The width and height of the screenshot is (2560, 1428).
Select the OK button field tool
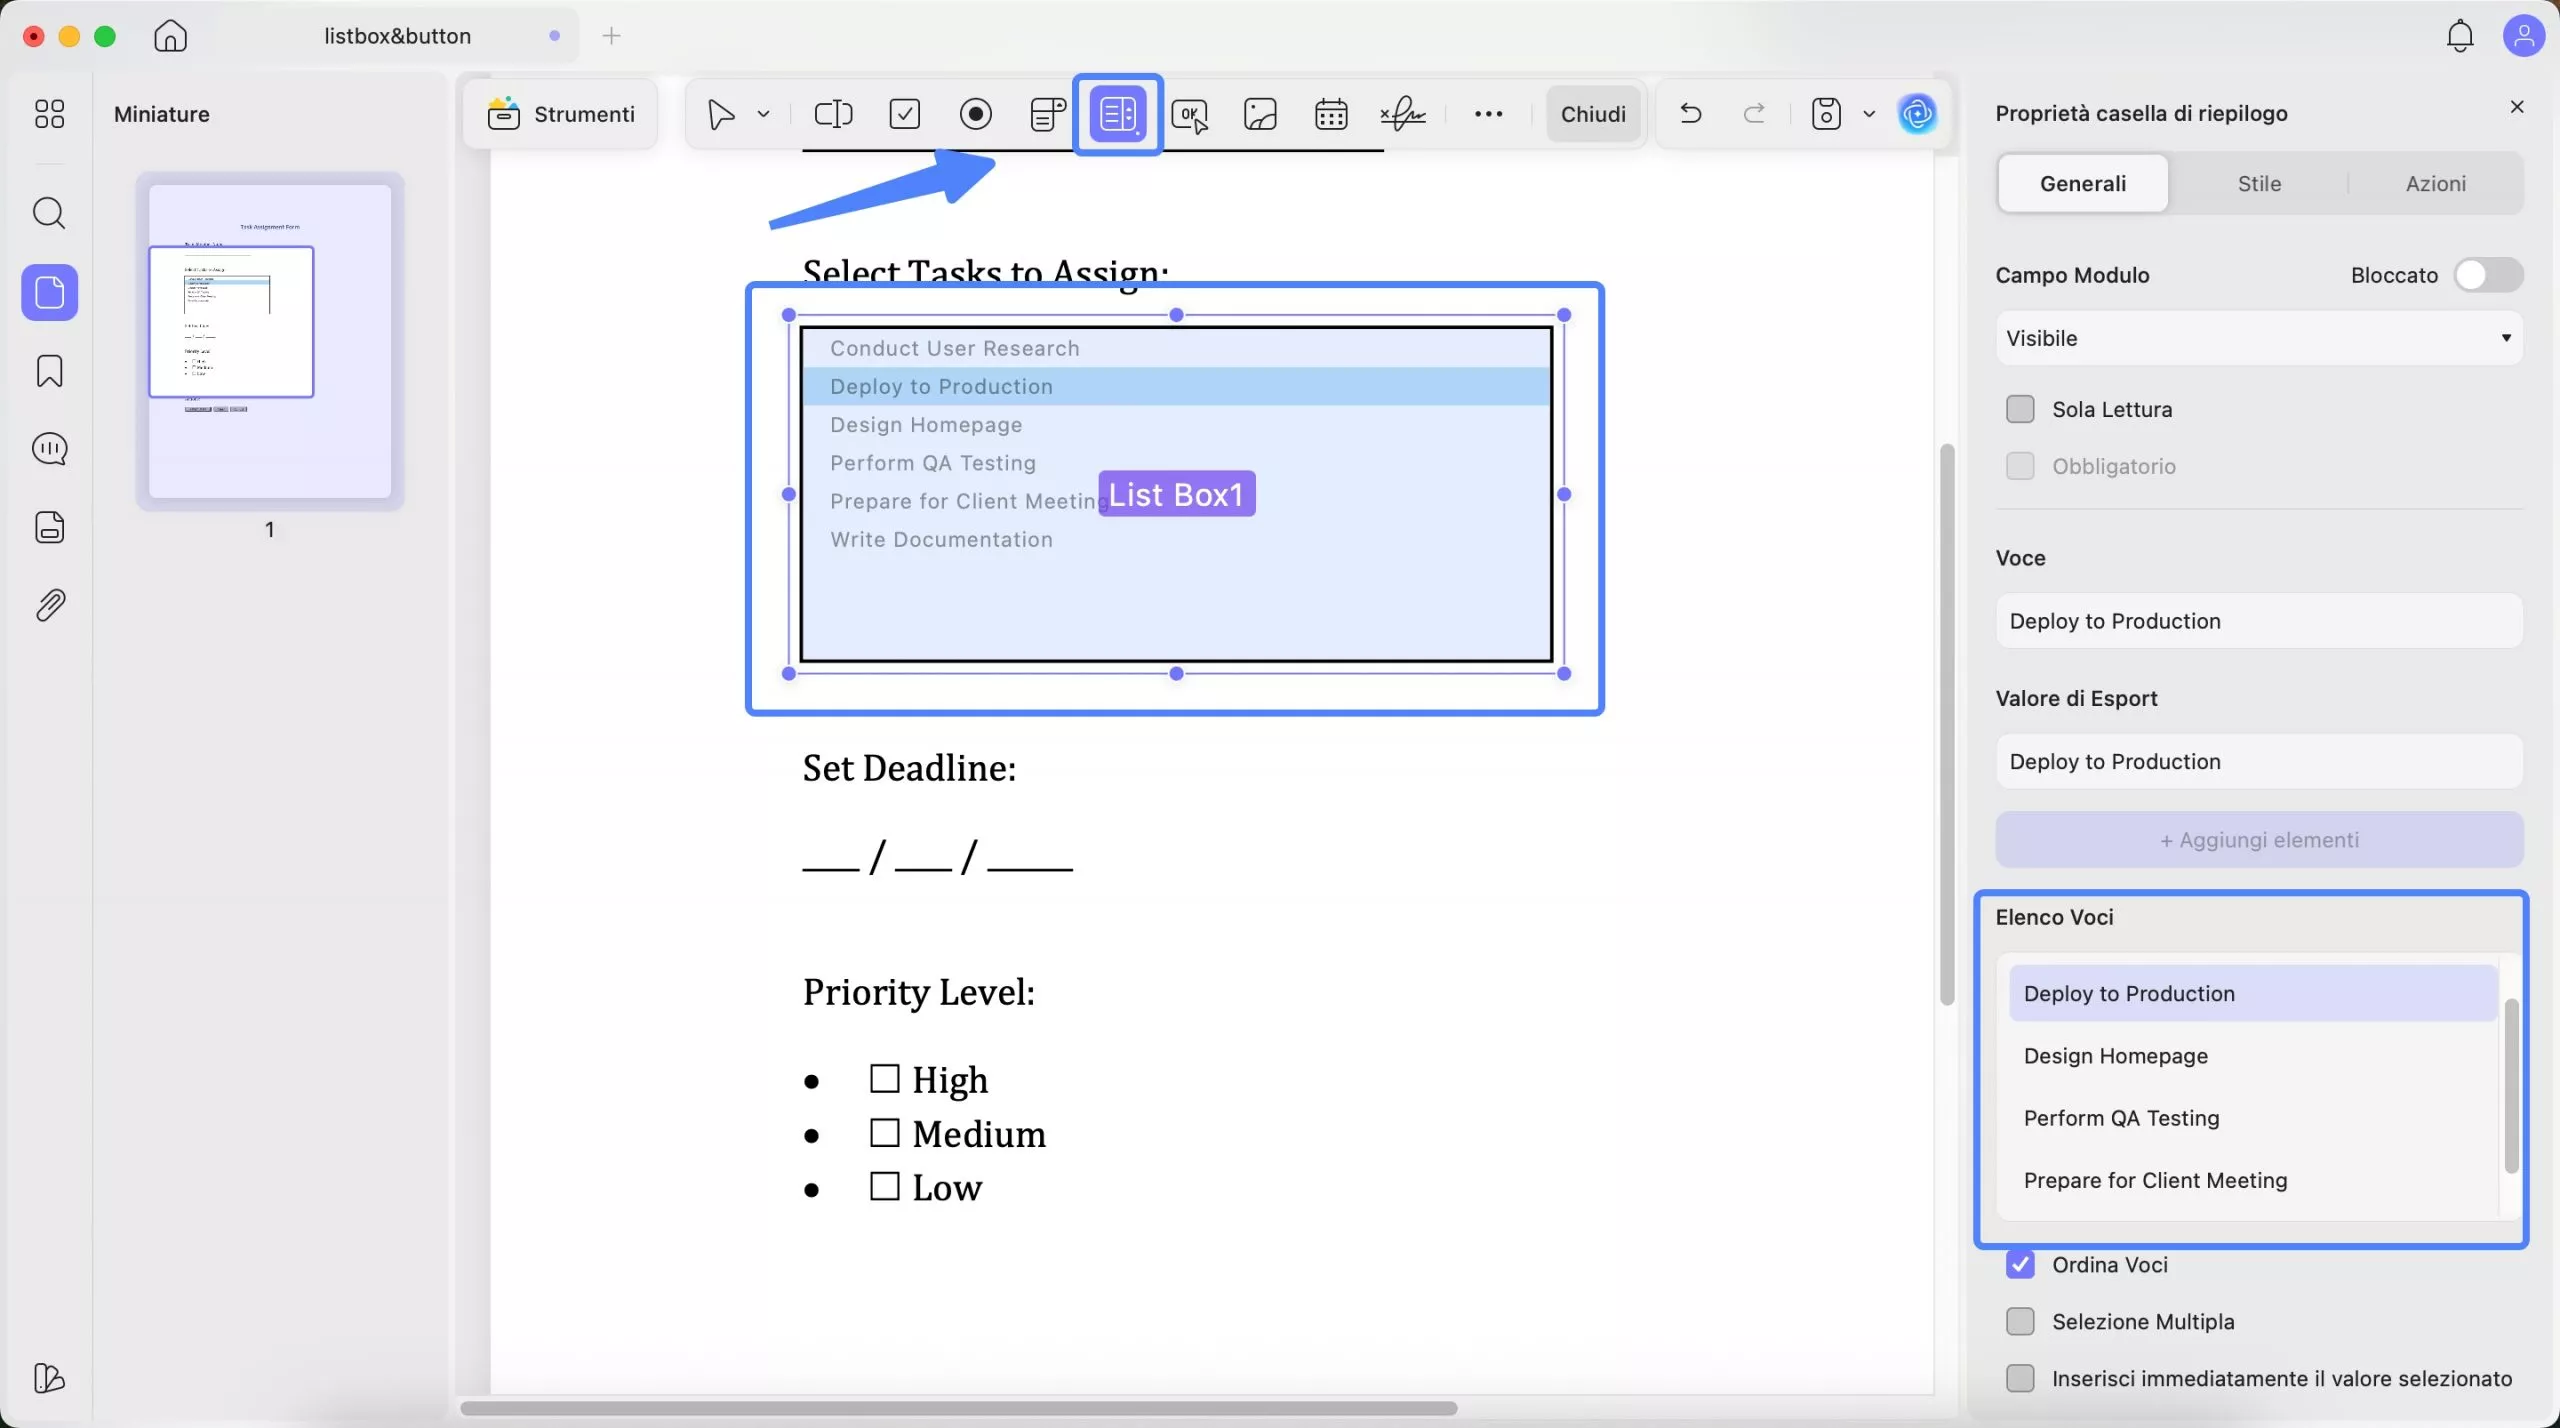pos(1190,114)
